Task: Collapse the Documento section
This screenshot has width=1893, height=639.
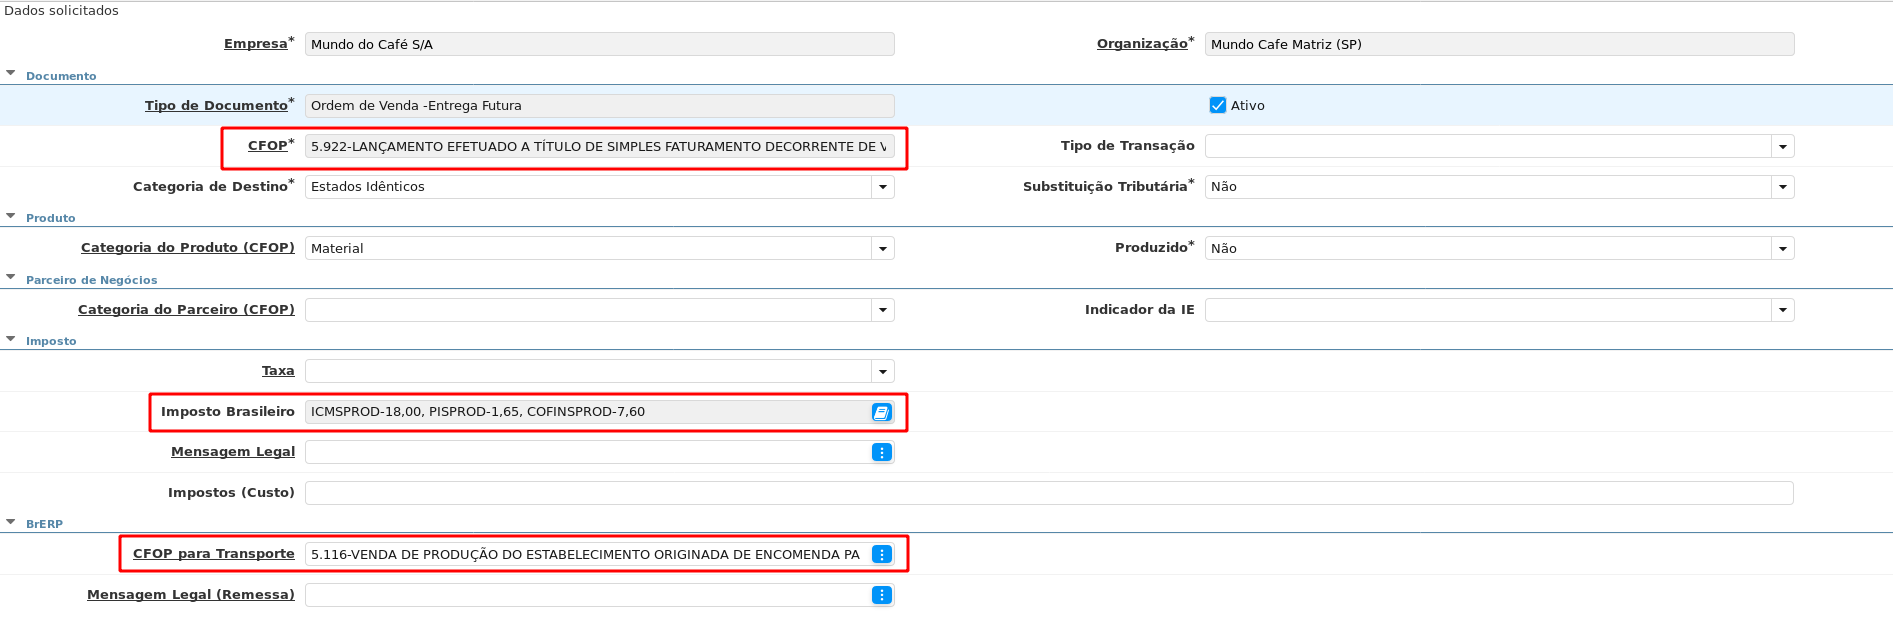Action: tap(11, 74)
